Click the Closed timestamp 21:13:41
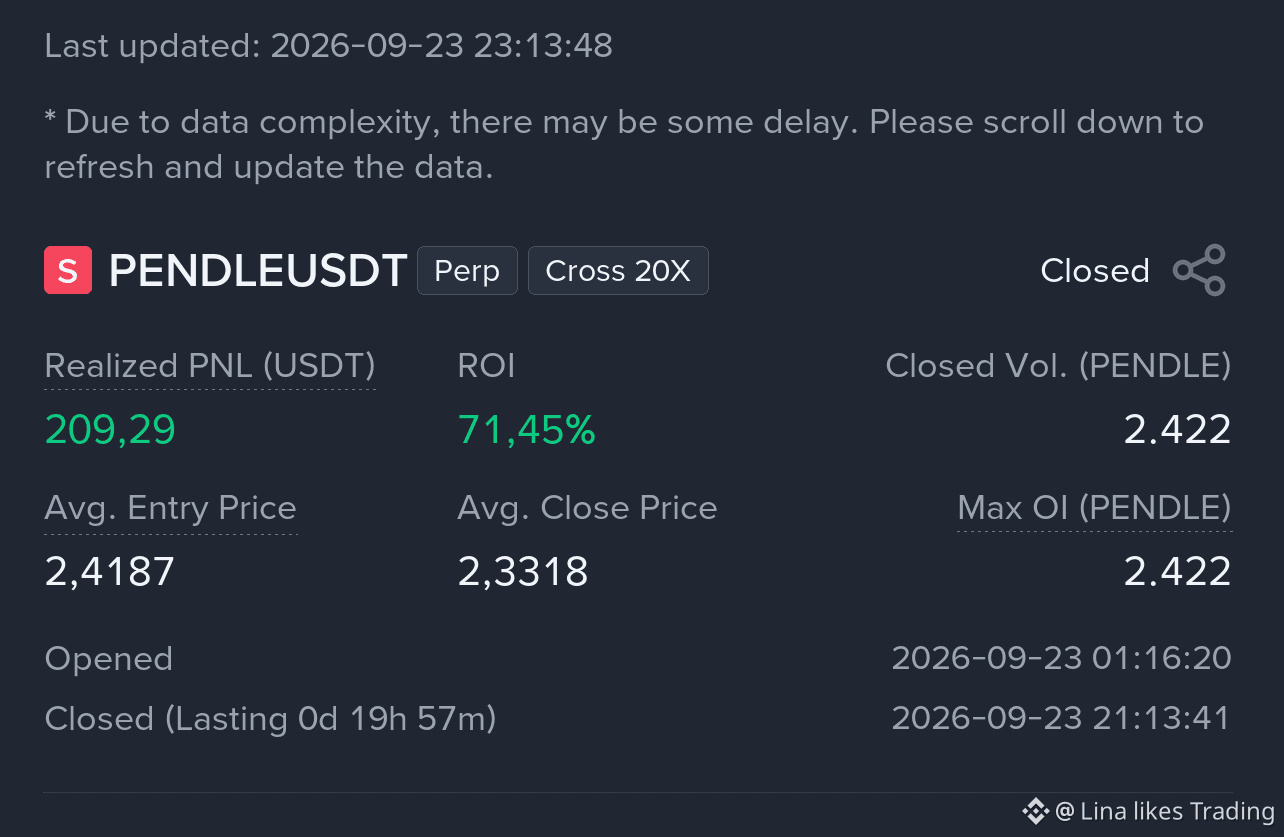1284x837 pixels. tap(1061, 718)
